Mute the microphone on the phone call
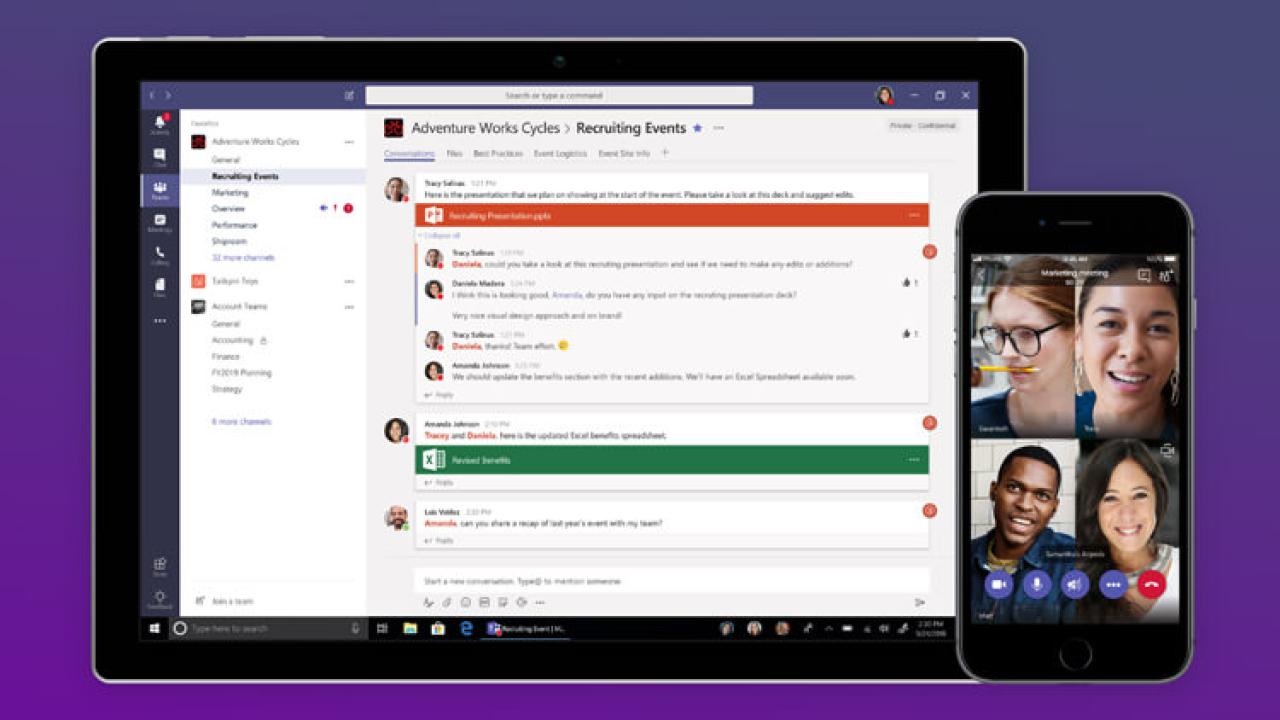 point(1037,585)
